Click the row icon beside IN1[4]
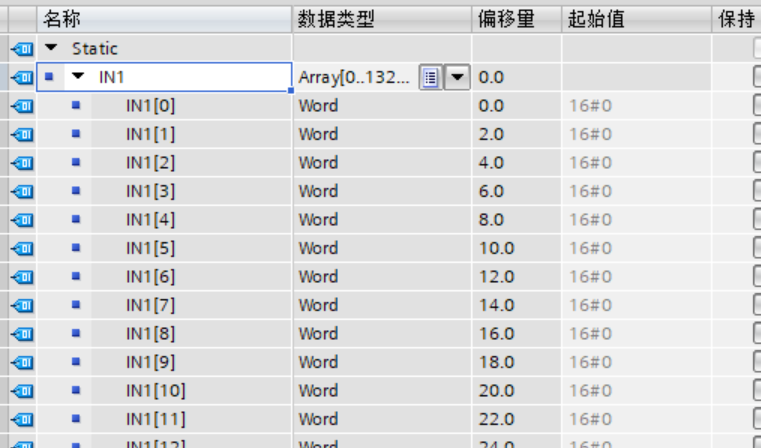The height and width of the screenshot is (448, 761). (21, 219)
